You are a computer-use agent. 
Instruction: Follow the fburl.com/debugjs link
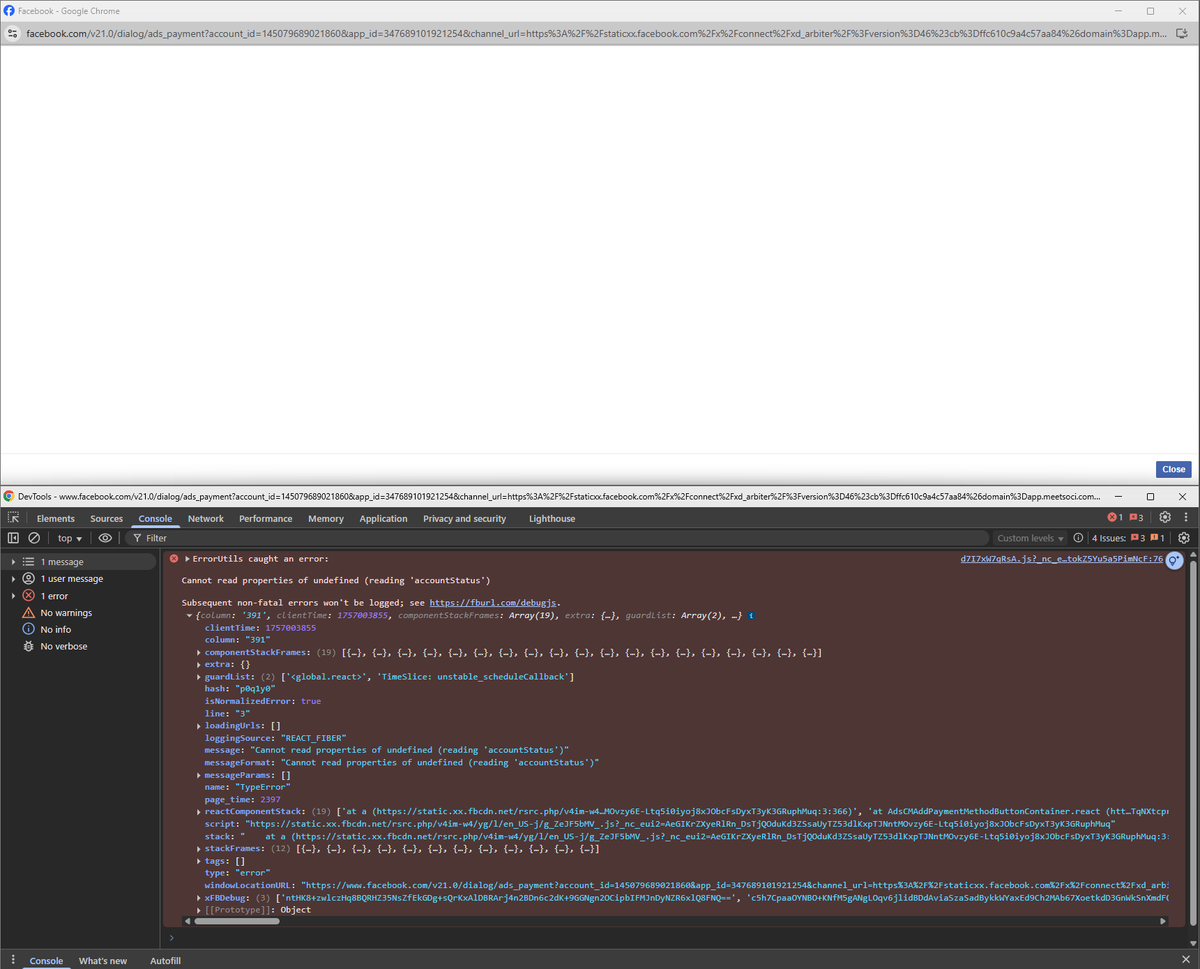point(494,603)
